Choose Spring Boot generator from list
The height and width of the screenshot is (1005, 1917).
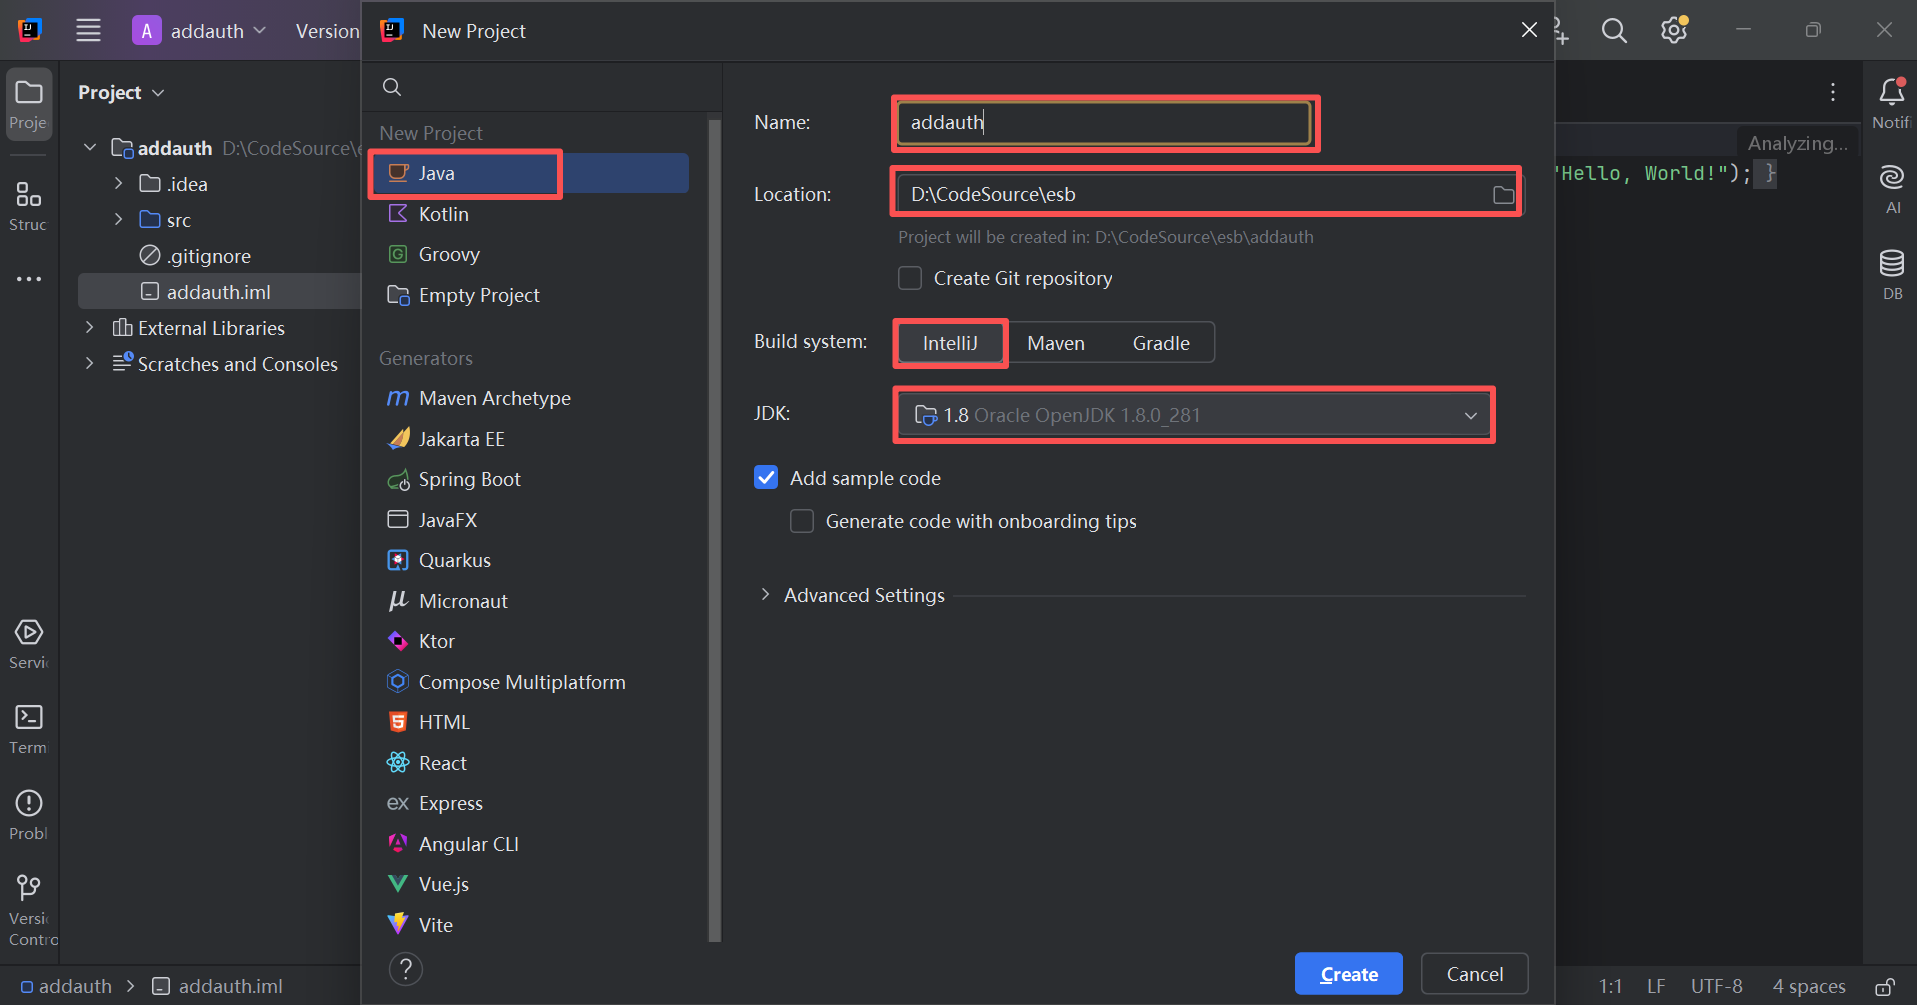click(469, 479)
